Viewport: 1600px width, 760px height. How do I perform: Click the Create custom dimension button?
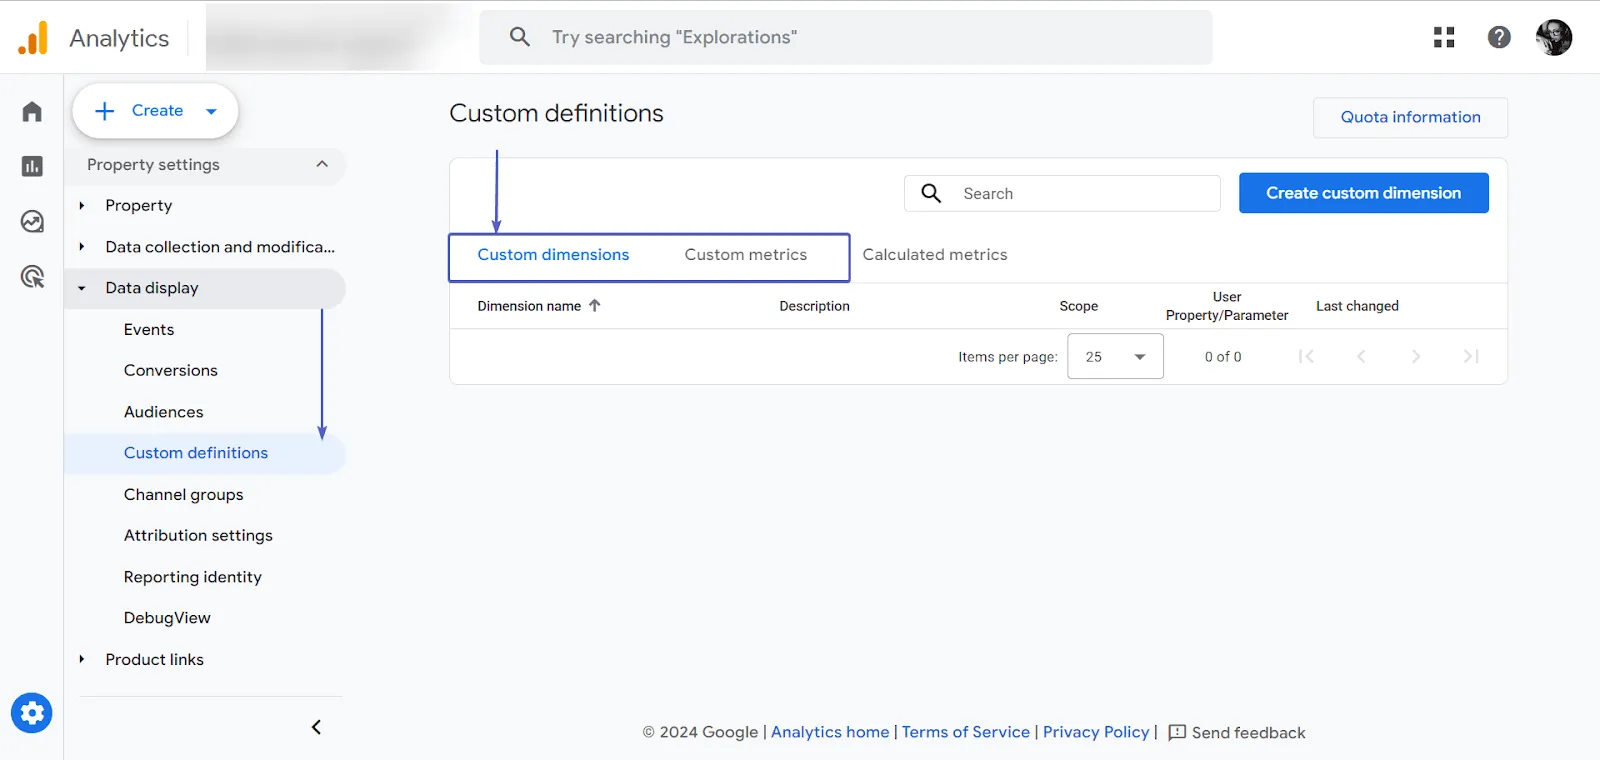1363,193
